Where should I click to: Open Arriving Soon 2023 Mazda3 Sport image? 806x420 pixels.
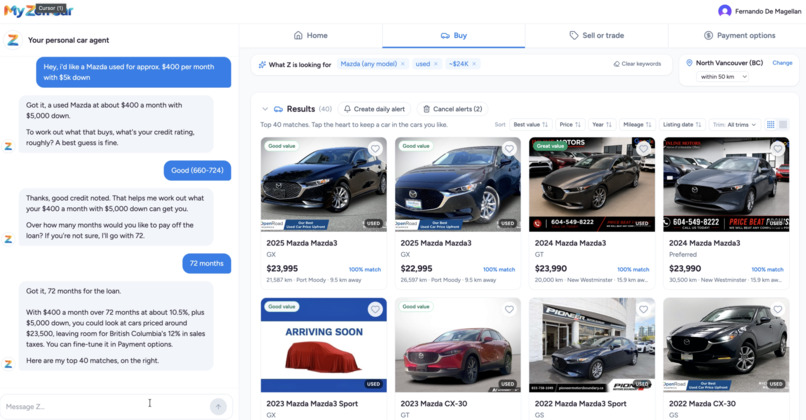coord(323,345)
